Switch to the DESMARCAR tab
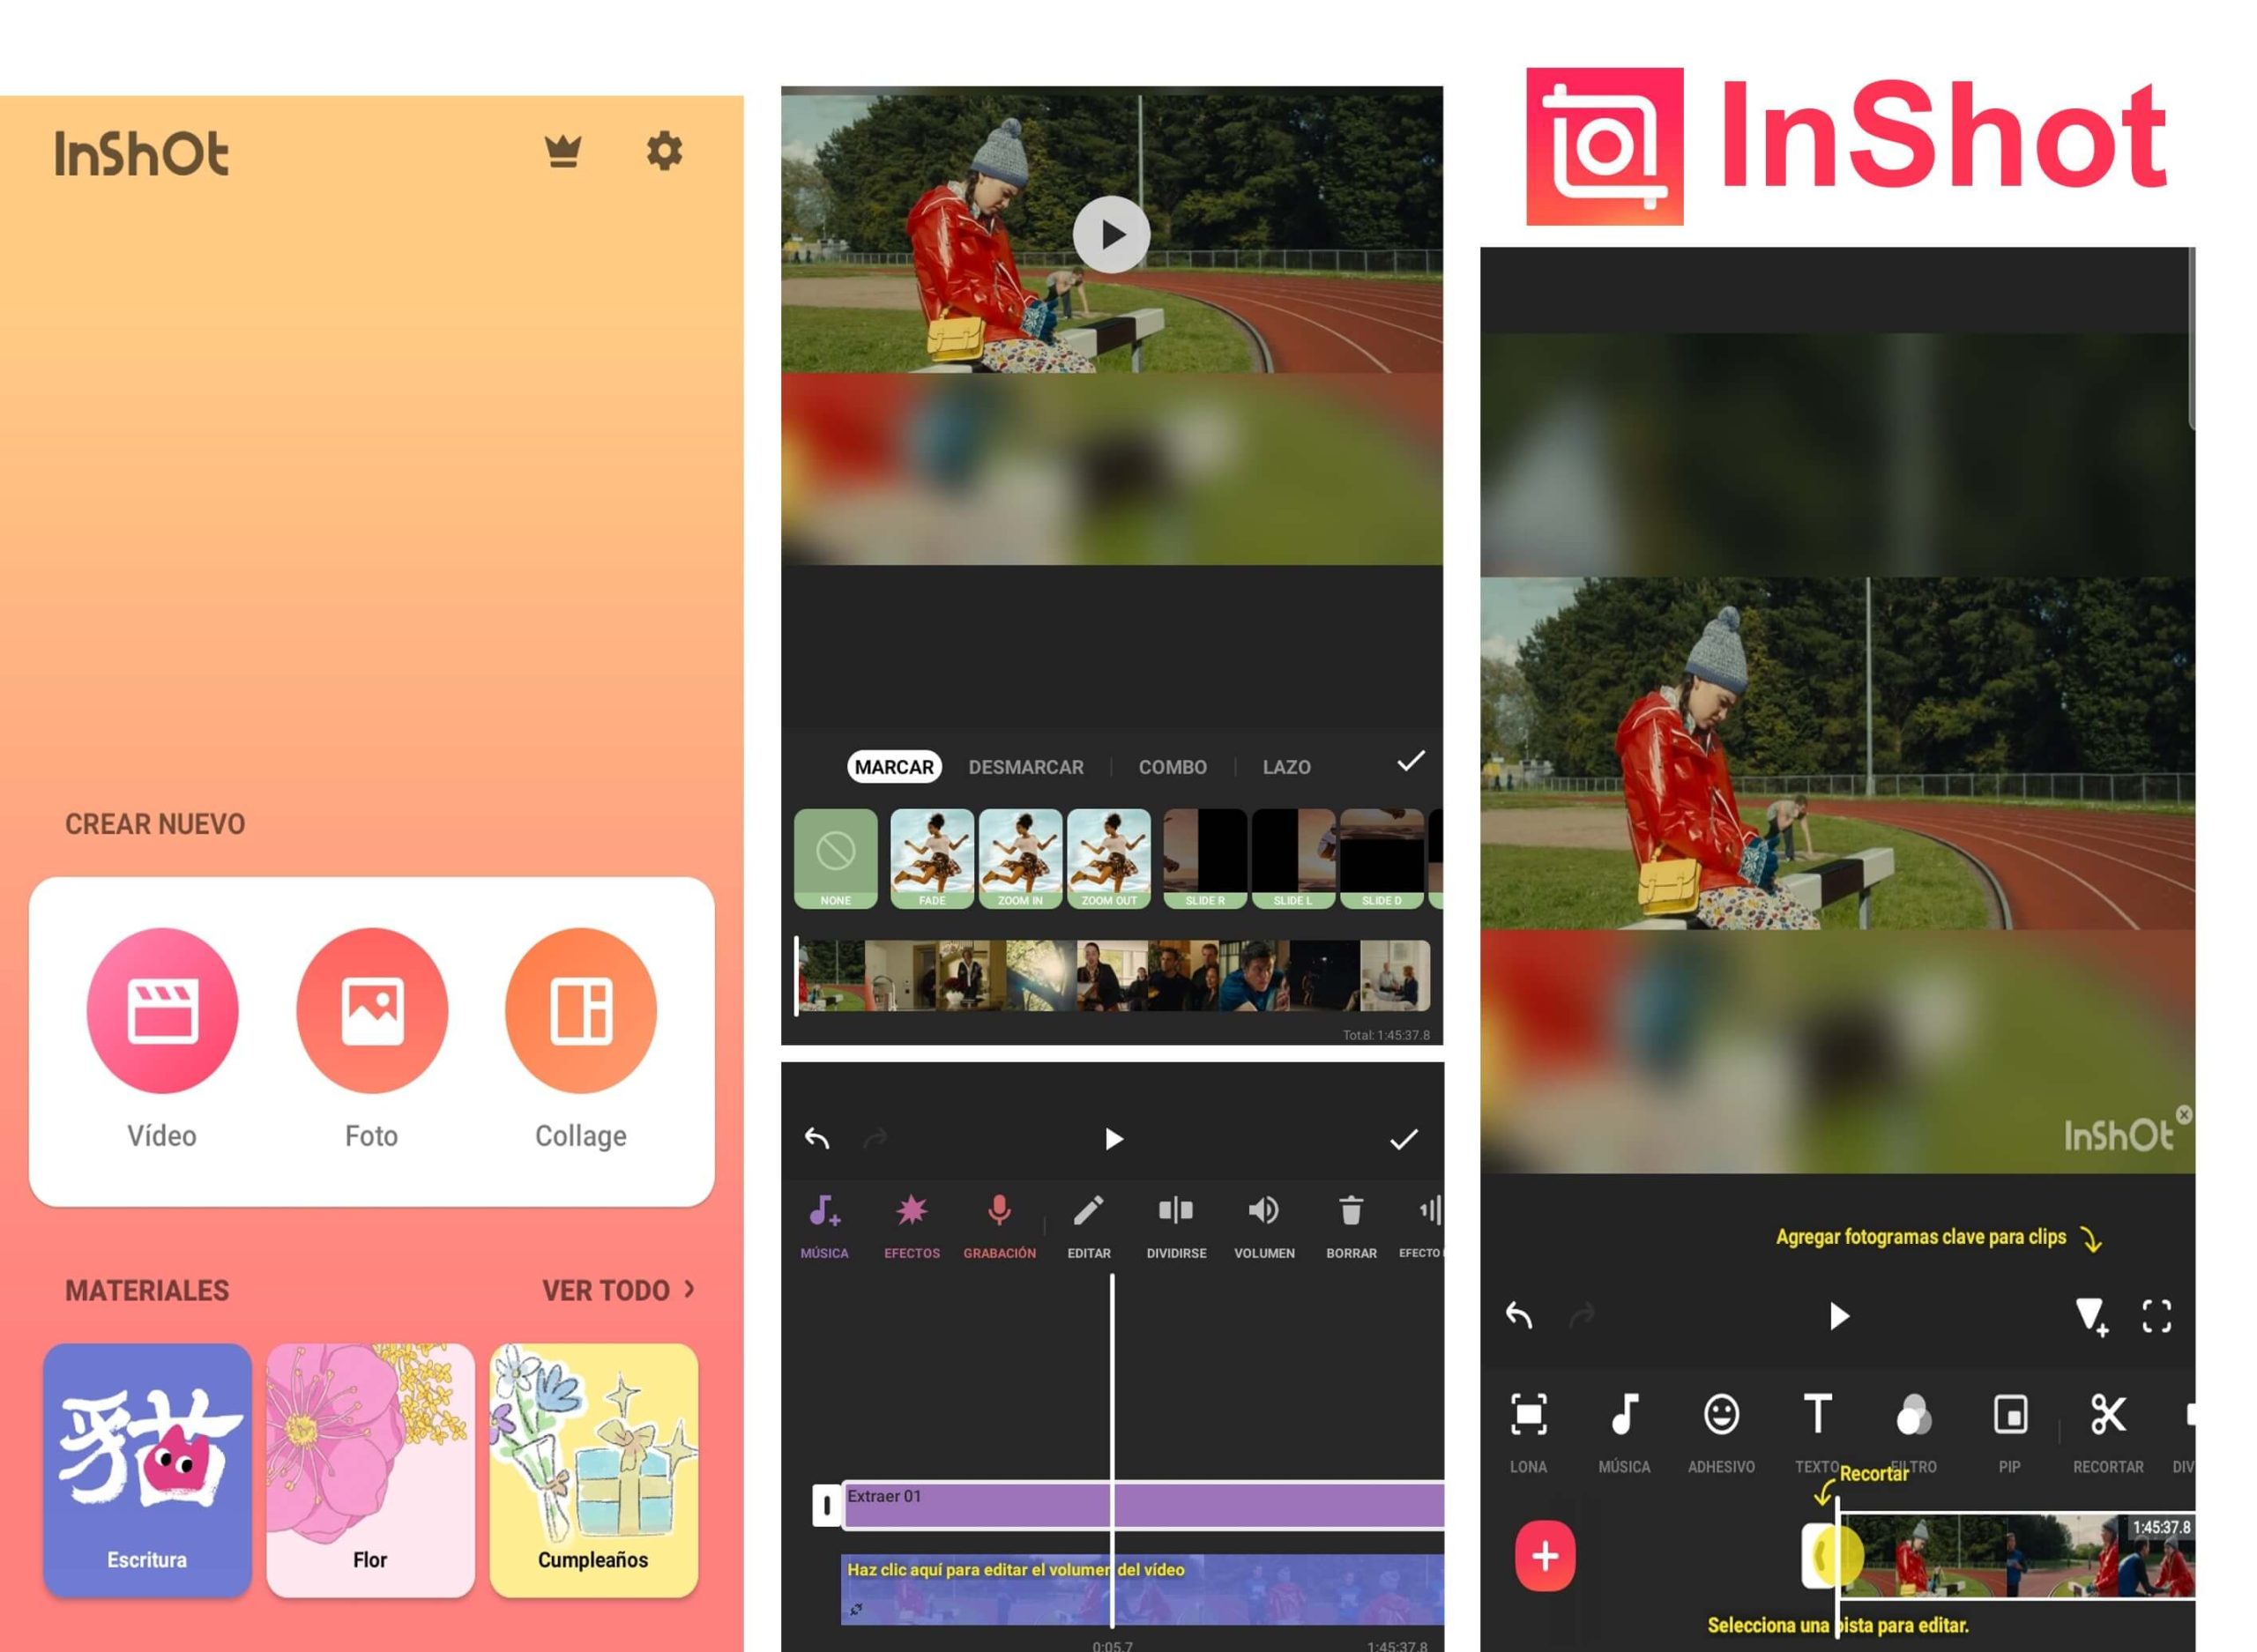Viewport: 2257px width, 1652px height. click(x=1026, y=766)
